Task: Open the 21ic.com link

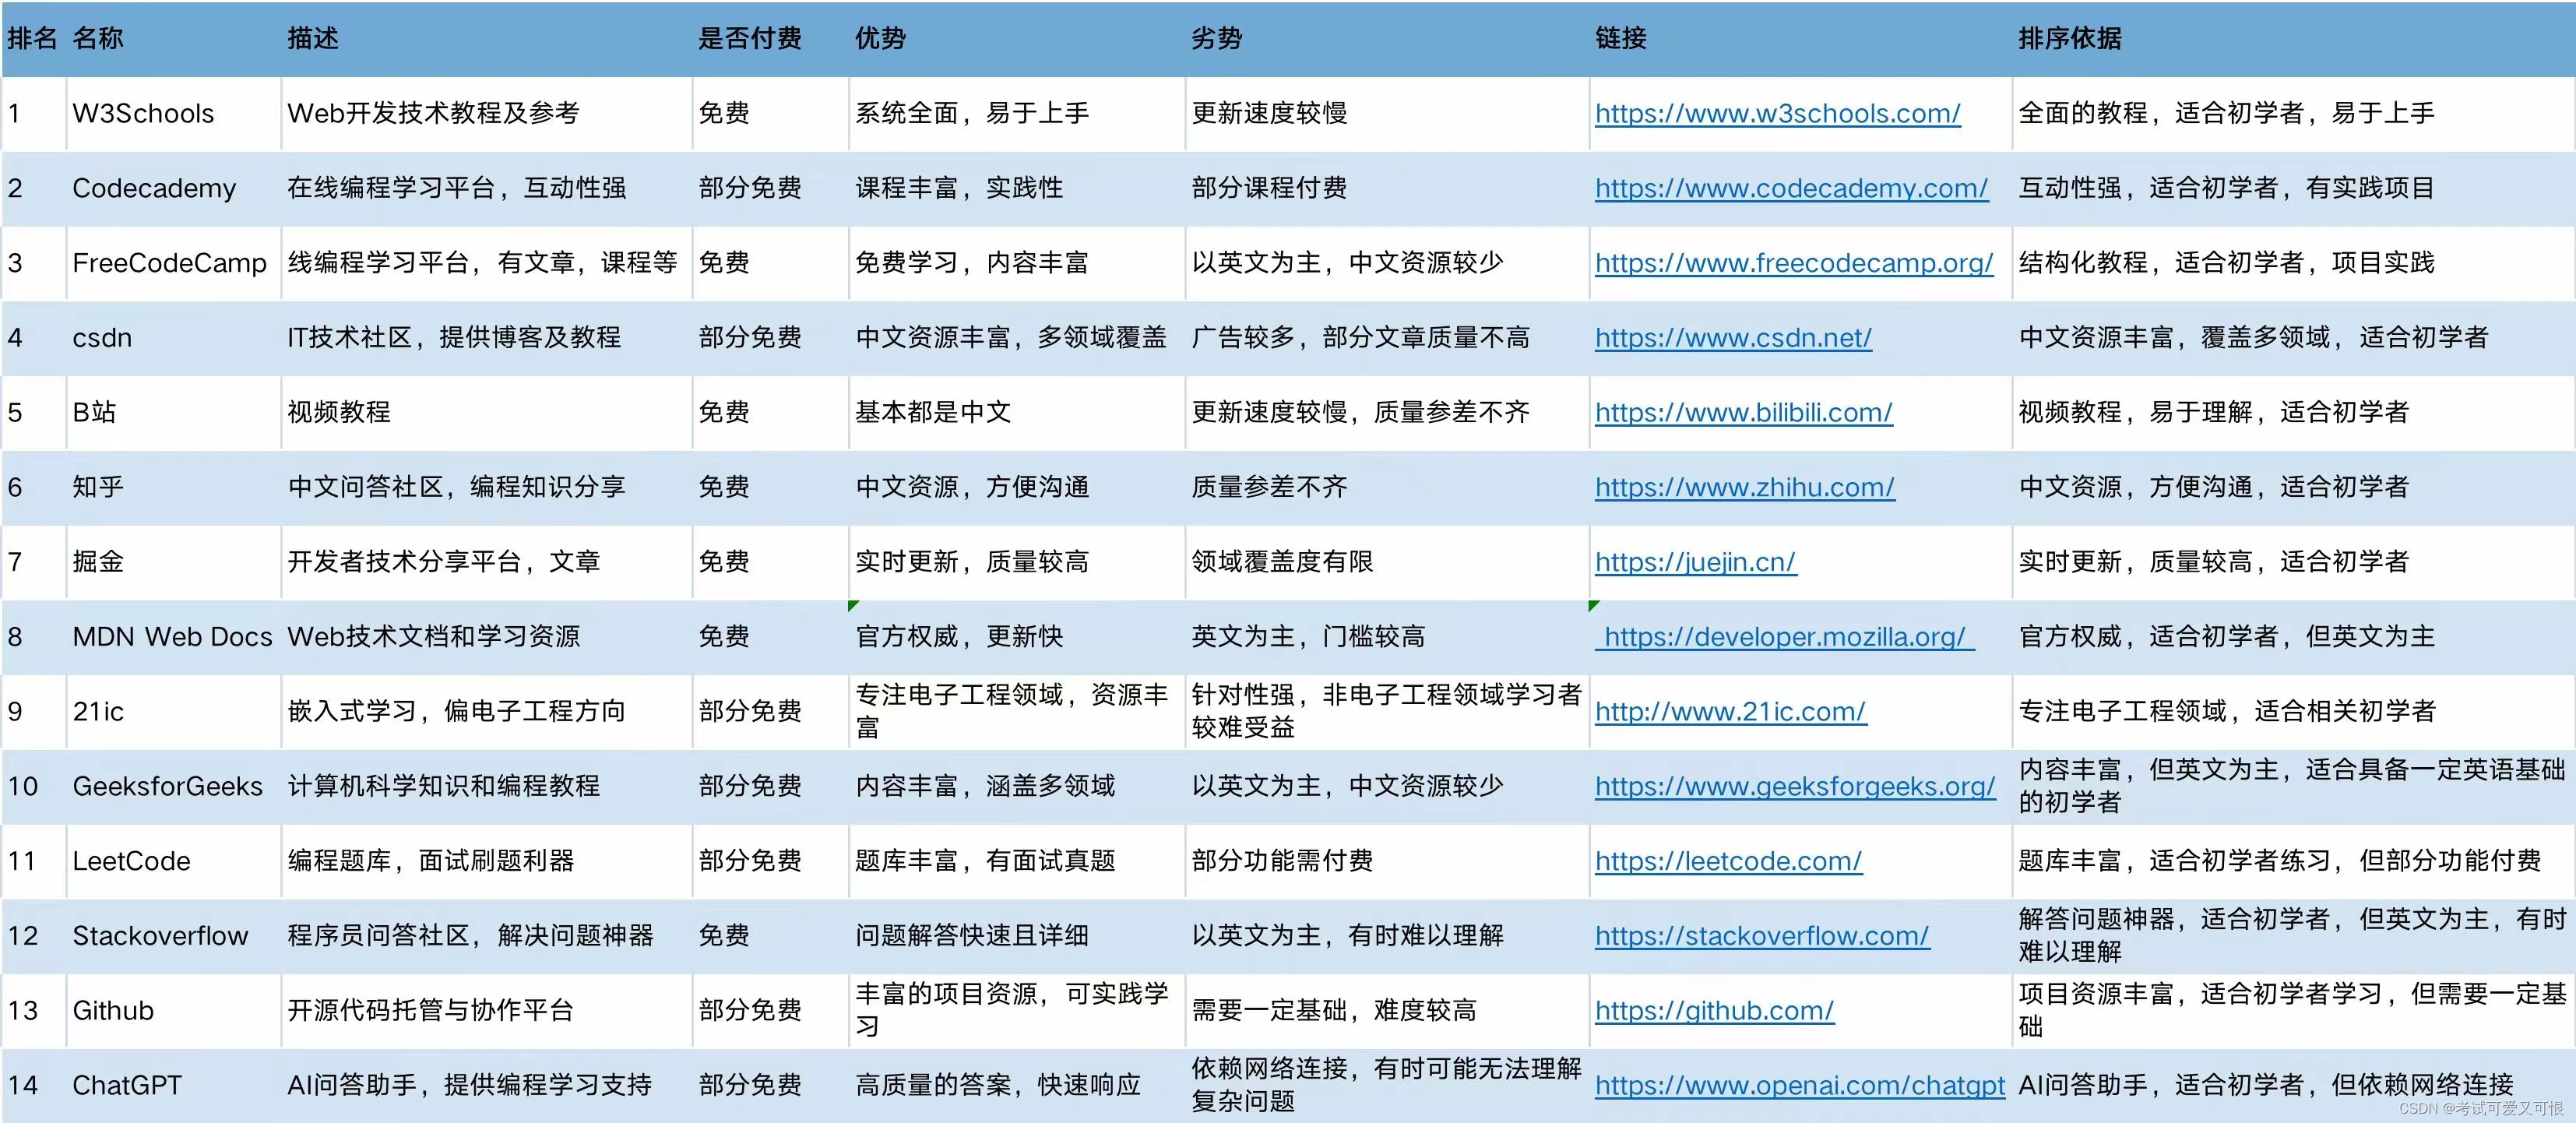Action: (x=1730, y=712)
